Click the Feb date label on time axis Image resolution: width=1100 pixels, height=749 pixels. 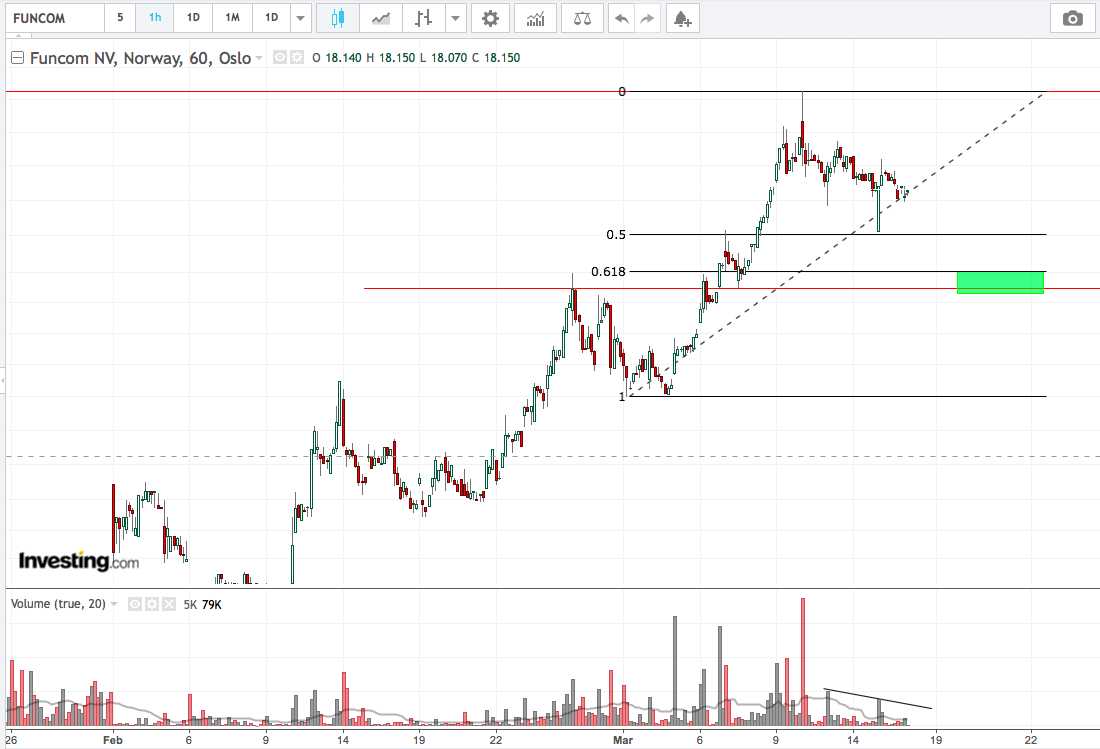click(113, 740)
